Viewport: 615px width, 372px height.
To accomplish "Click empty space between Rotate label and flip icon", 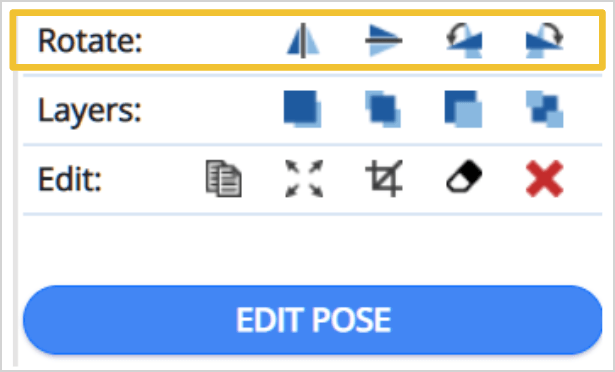I will point(214,40).
